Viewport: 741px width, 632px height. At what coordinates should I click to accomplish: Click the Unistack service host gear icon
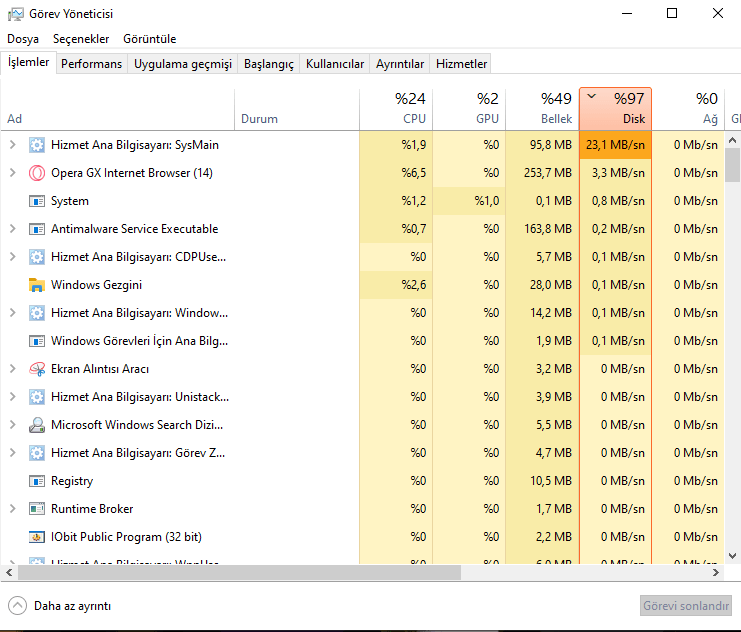pos(37,397)
